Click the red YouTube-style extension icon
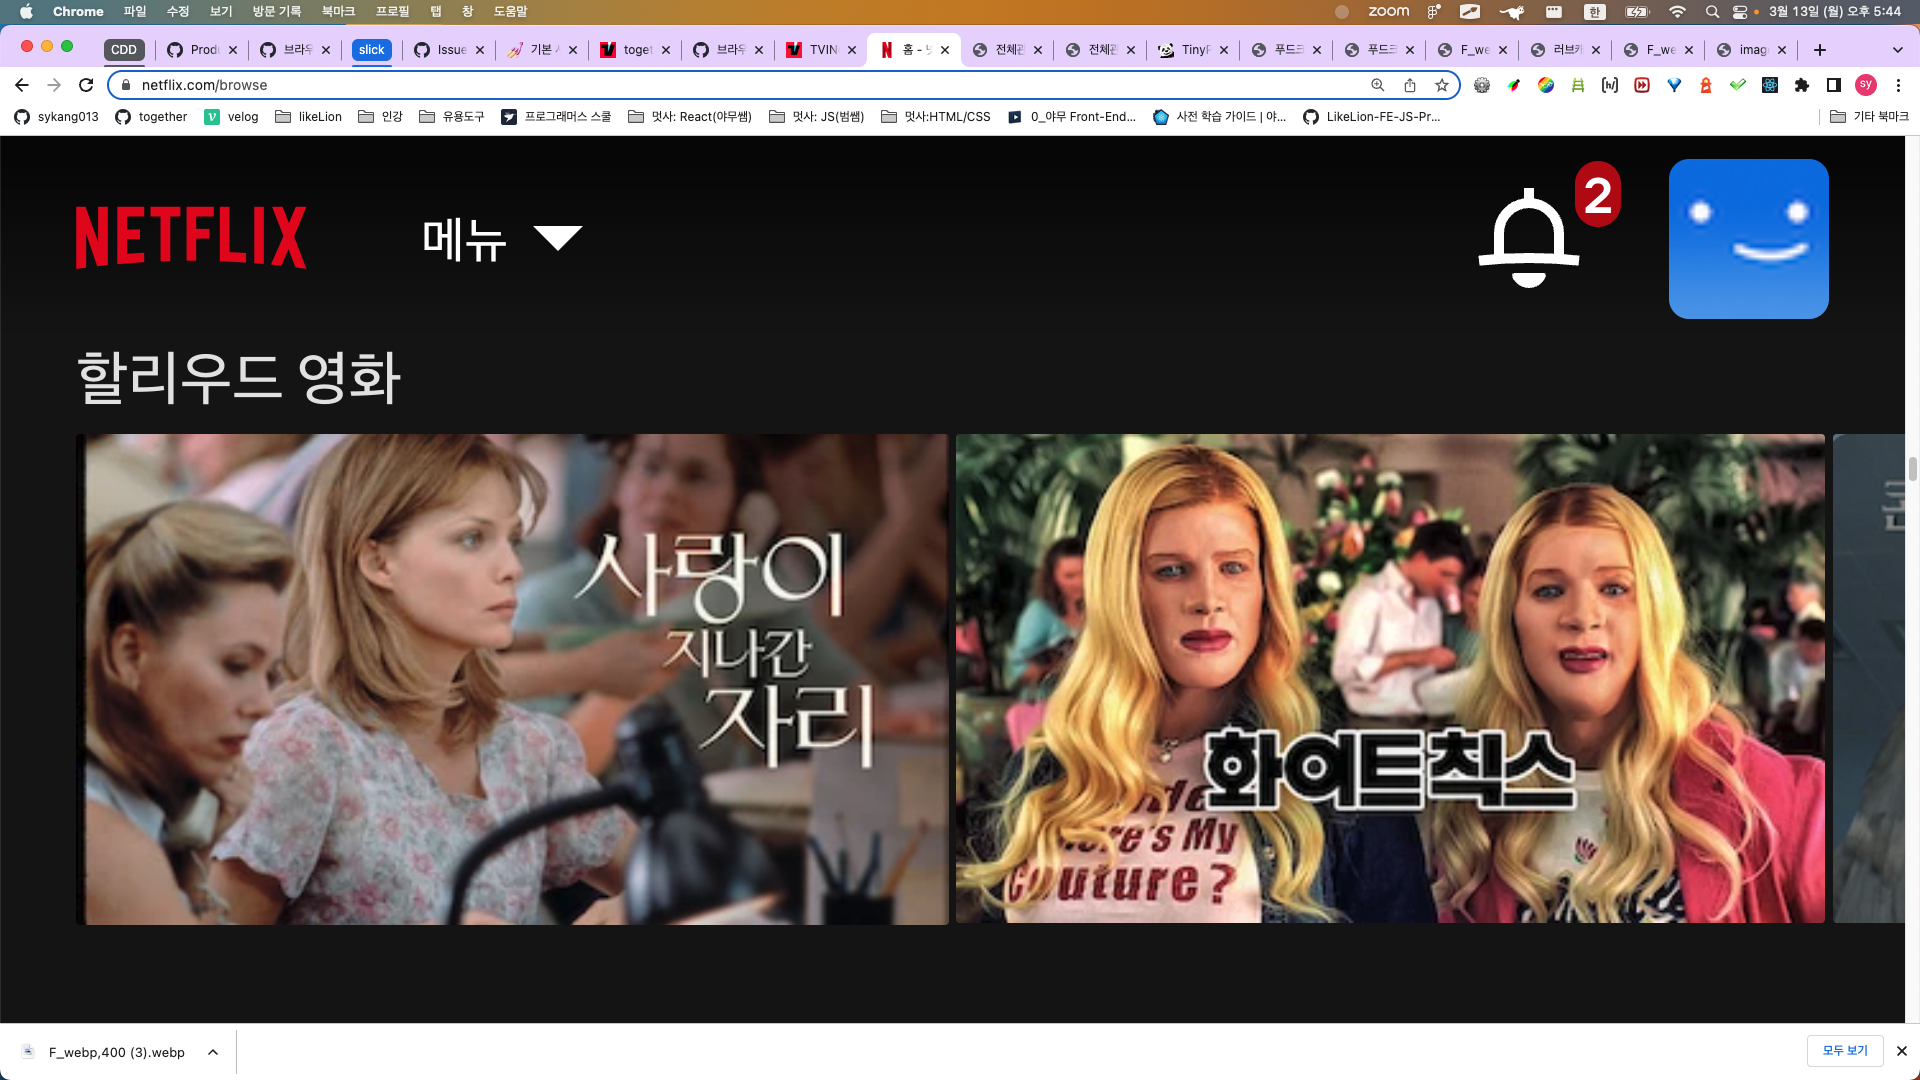This screenshot has height=1080, width=1920. click(1642, 85)
